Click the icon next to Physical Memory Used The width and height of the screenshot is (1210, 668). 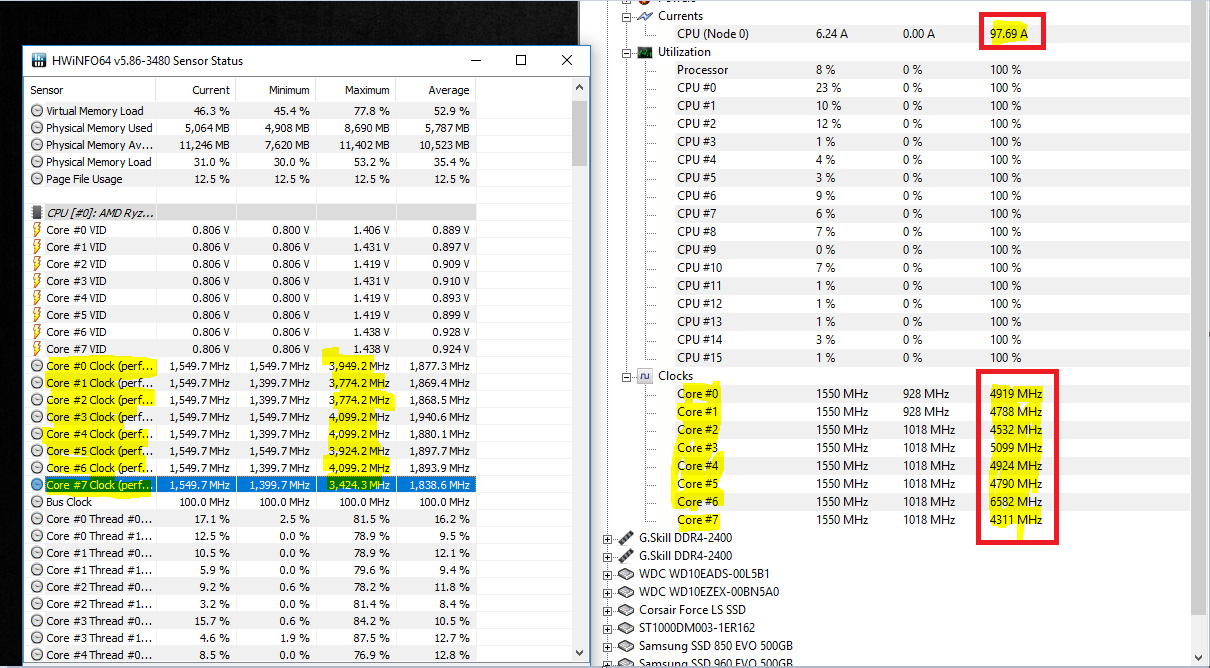(x=37, y=128)
